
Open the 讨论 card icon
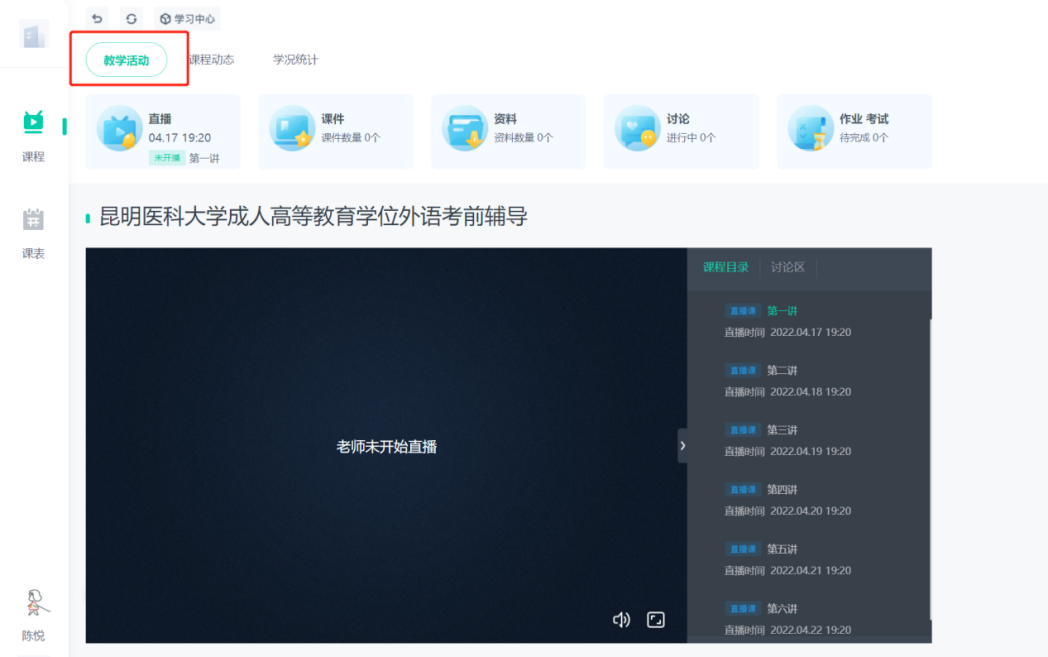(637, 128)
